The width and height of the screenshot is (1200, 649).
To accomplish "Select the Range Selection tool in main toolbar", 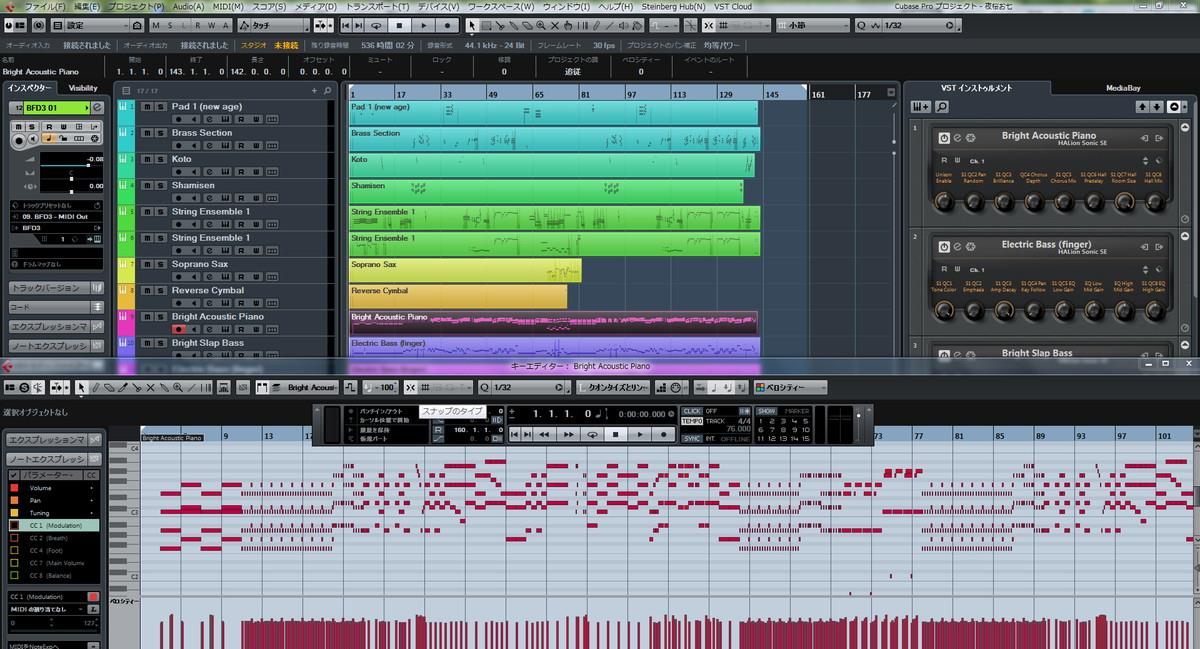I will 486,24.
